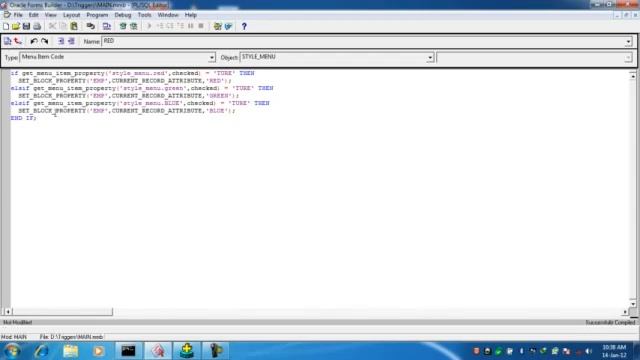The image size is (640, 360).
Task: Open the Edit menu
Action: [x=33, y=15]
